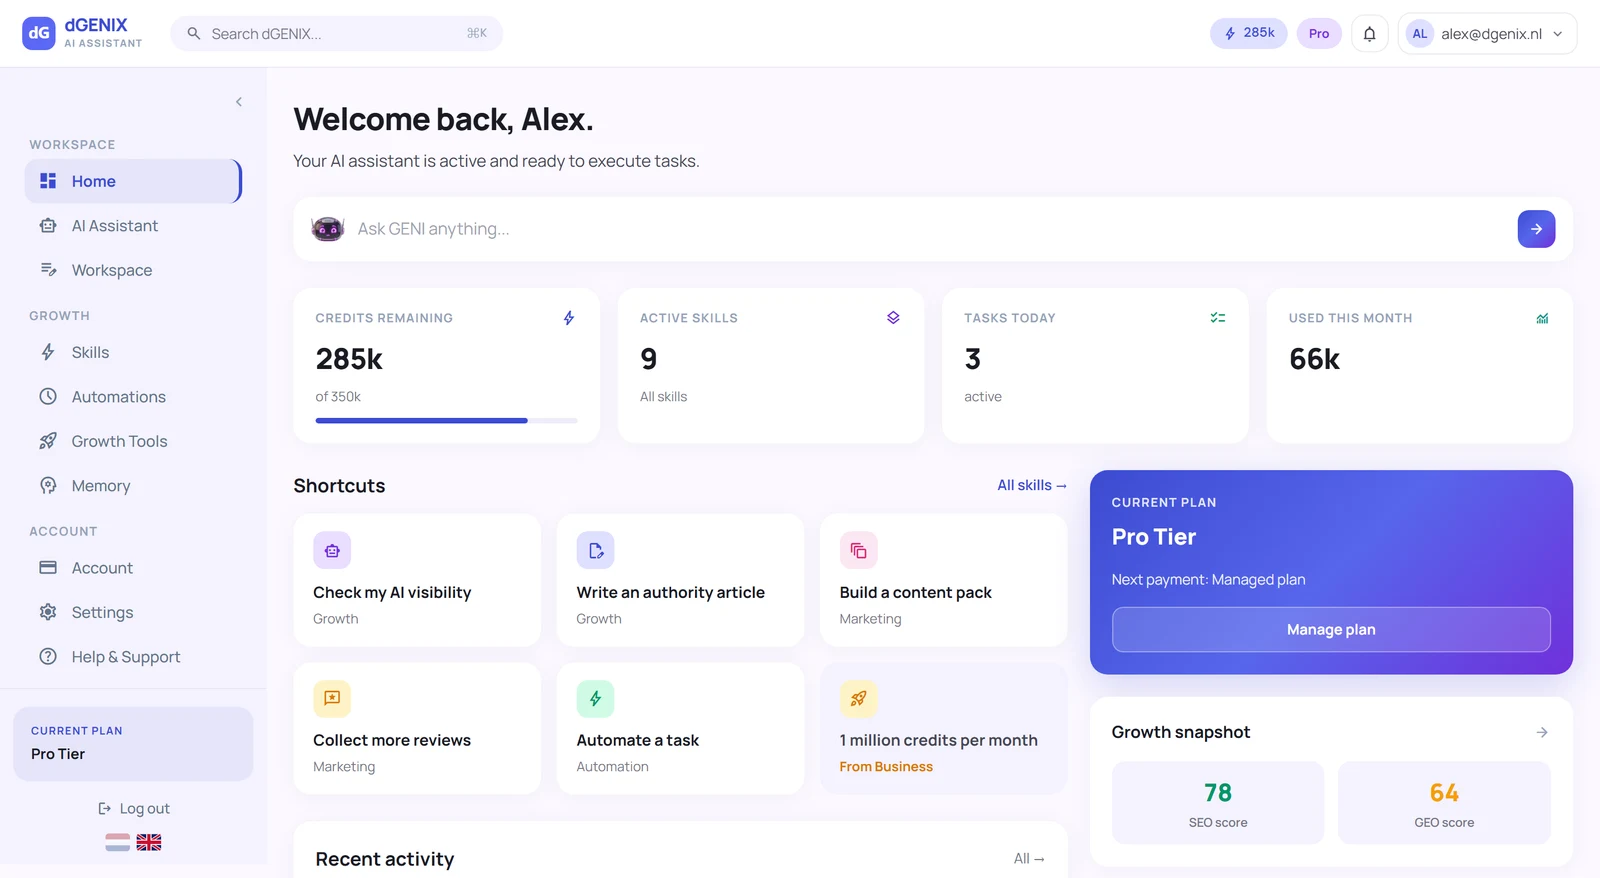Click the Help question-mark icon
1600x878 pixels.
[48, 657]
